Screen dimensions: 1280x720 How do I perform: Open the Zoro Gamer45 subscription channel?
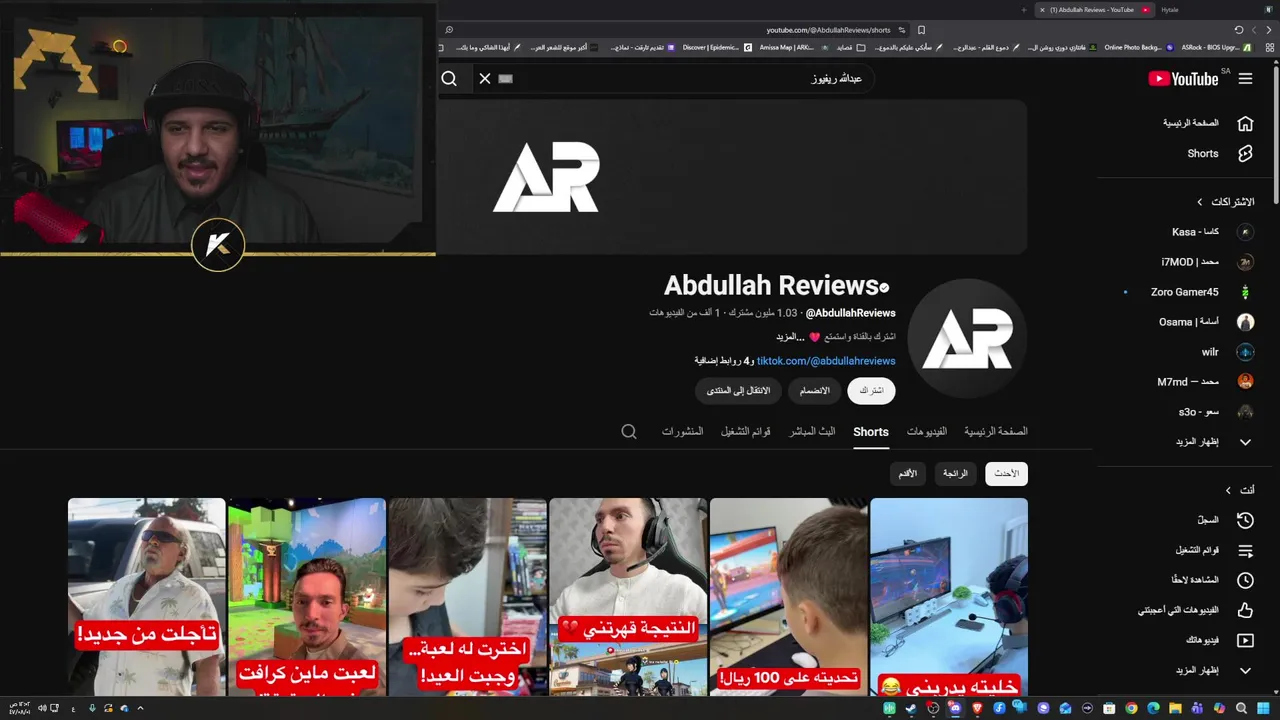point(1202,292)
